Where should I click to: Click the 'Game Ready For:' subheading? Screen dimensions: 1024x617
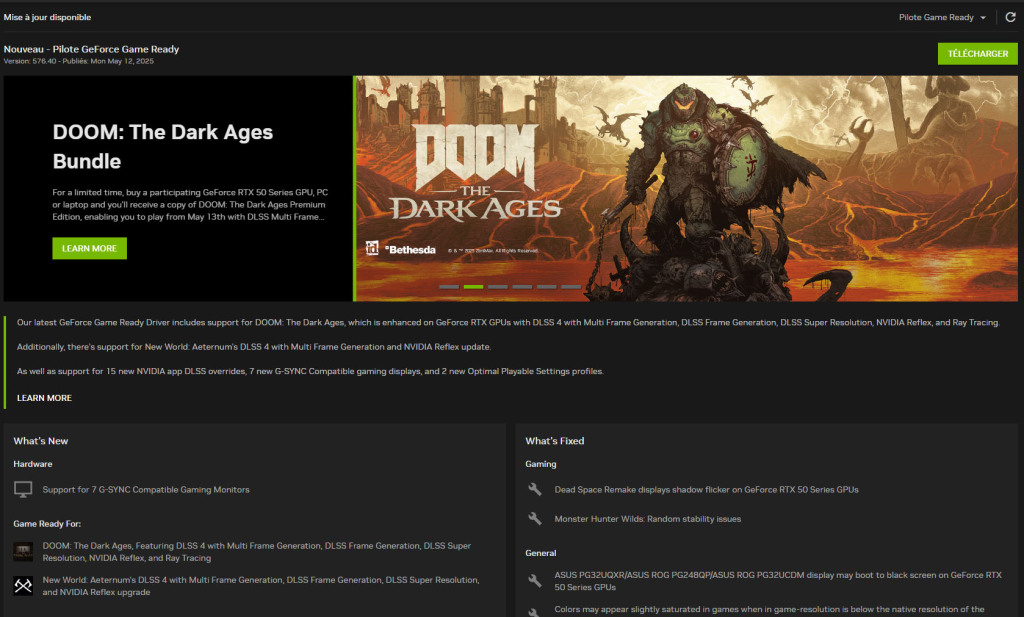(x=47, y=524)
